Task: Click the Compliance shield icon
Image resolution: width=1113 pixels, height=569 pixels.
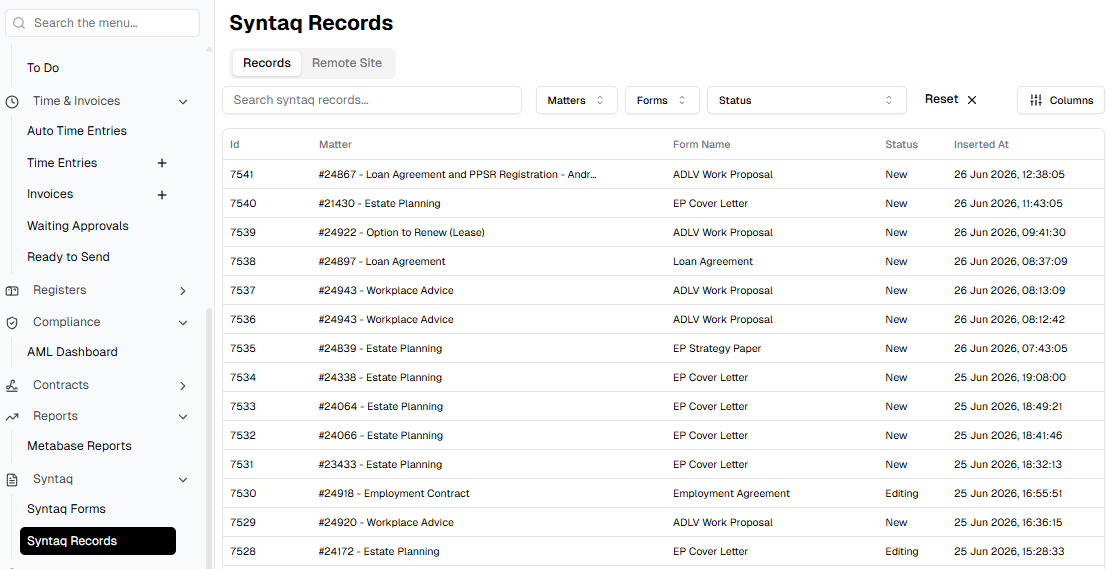Action: click(x=12, y=323)
